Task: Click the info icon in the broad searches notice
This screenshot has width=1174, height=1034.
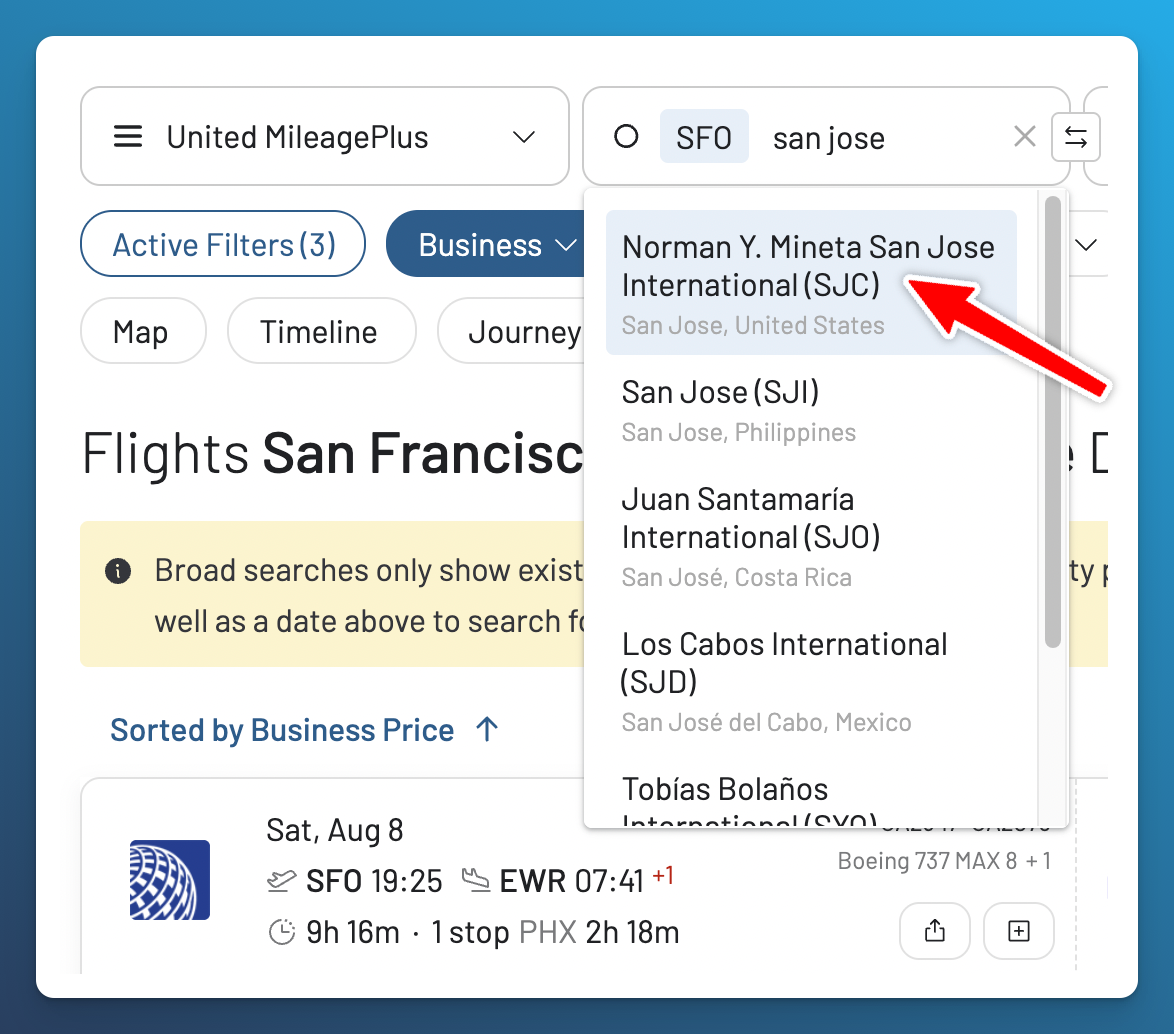Action: pos(118,571)
